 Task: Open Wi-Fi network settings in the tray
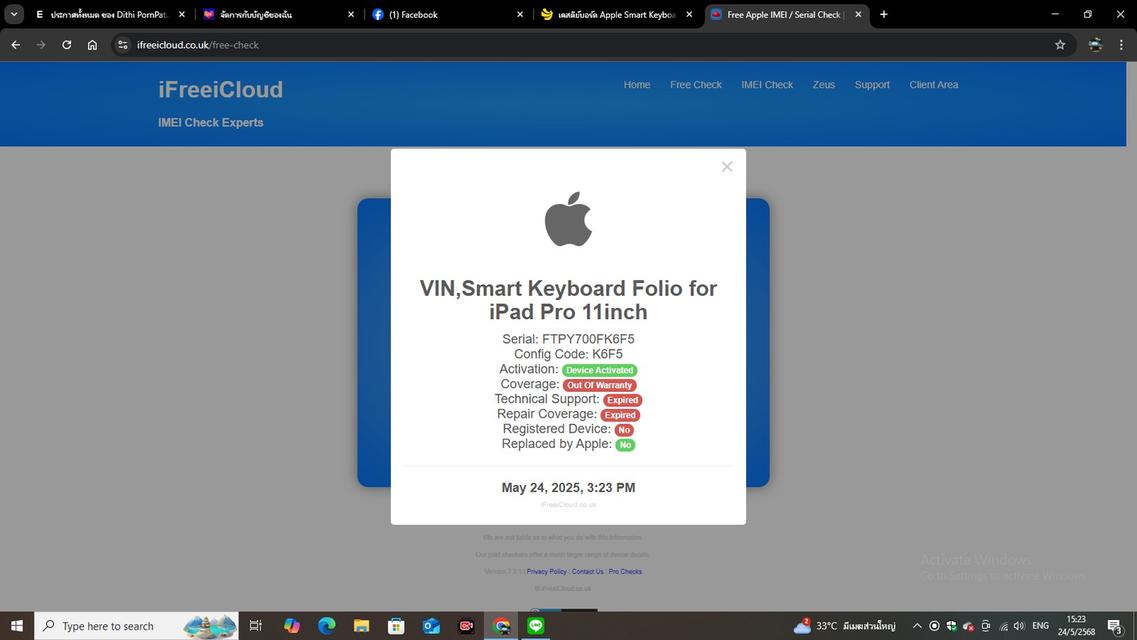coord(1004,626)
